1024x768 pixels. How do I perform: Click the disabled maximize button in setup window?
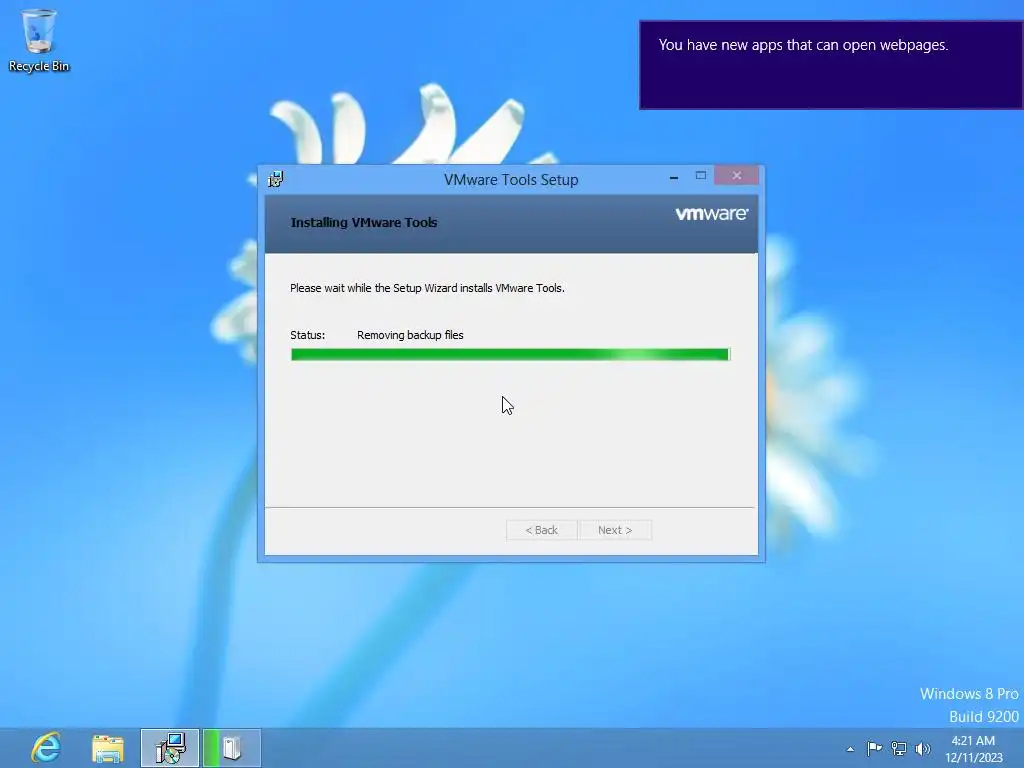pyautogui.click(x=701, y=175)
